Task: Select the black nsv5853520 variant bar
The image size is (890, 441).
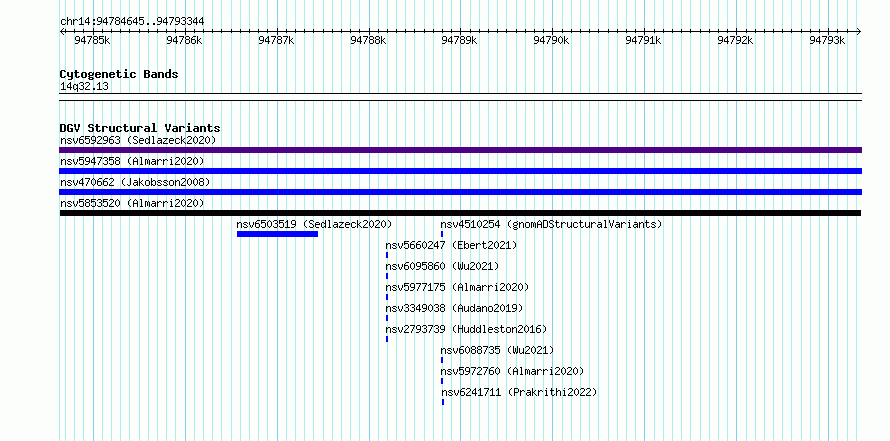Action: click(x=460, y=213)
